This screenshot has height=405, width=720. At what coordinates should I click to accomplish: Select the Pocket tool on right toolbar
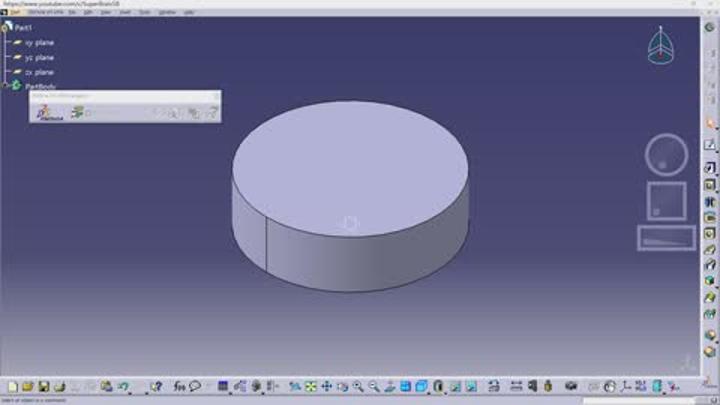pyautogui.click(x=709, y=185)
